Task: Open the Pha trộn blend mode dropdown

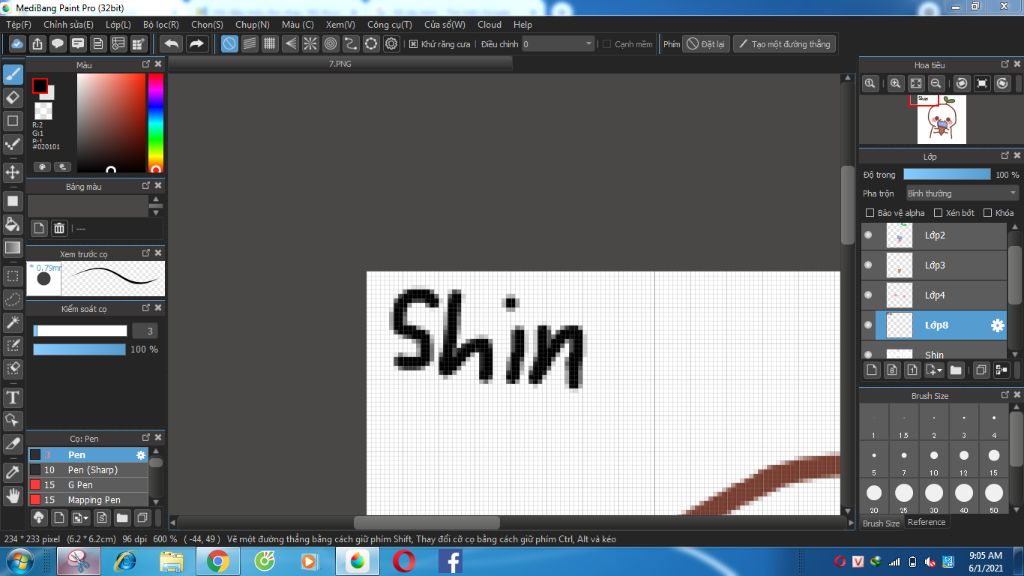Action: click(962, 193)
